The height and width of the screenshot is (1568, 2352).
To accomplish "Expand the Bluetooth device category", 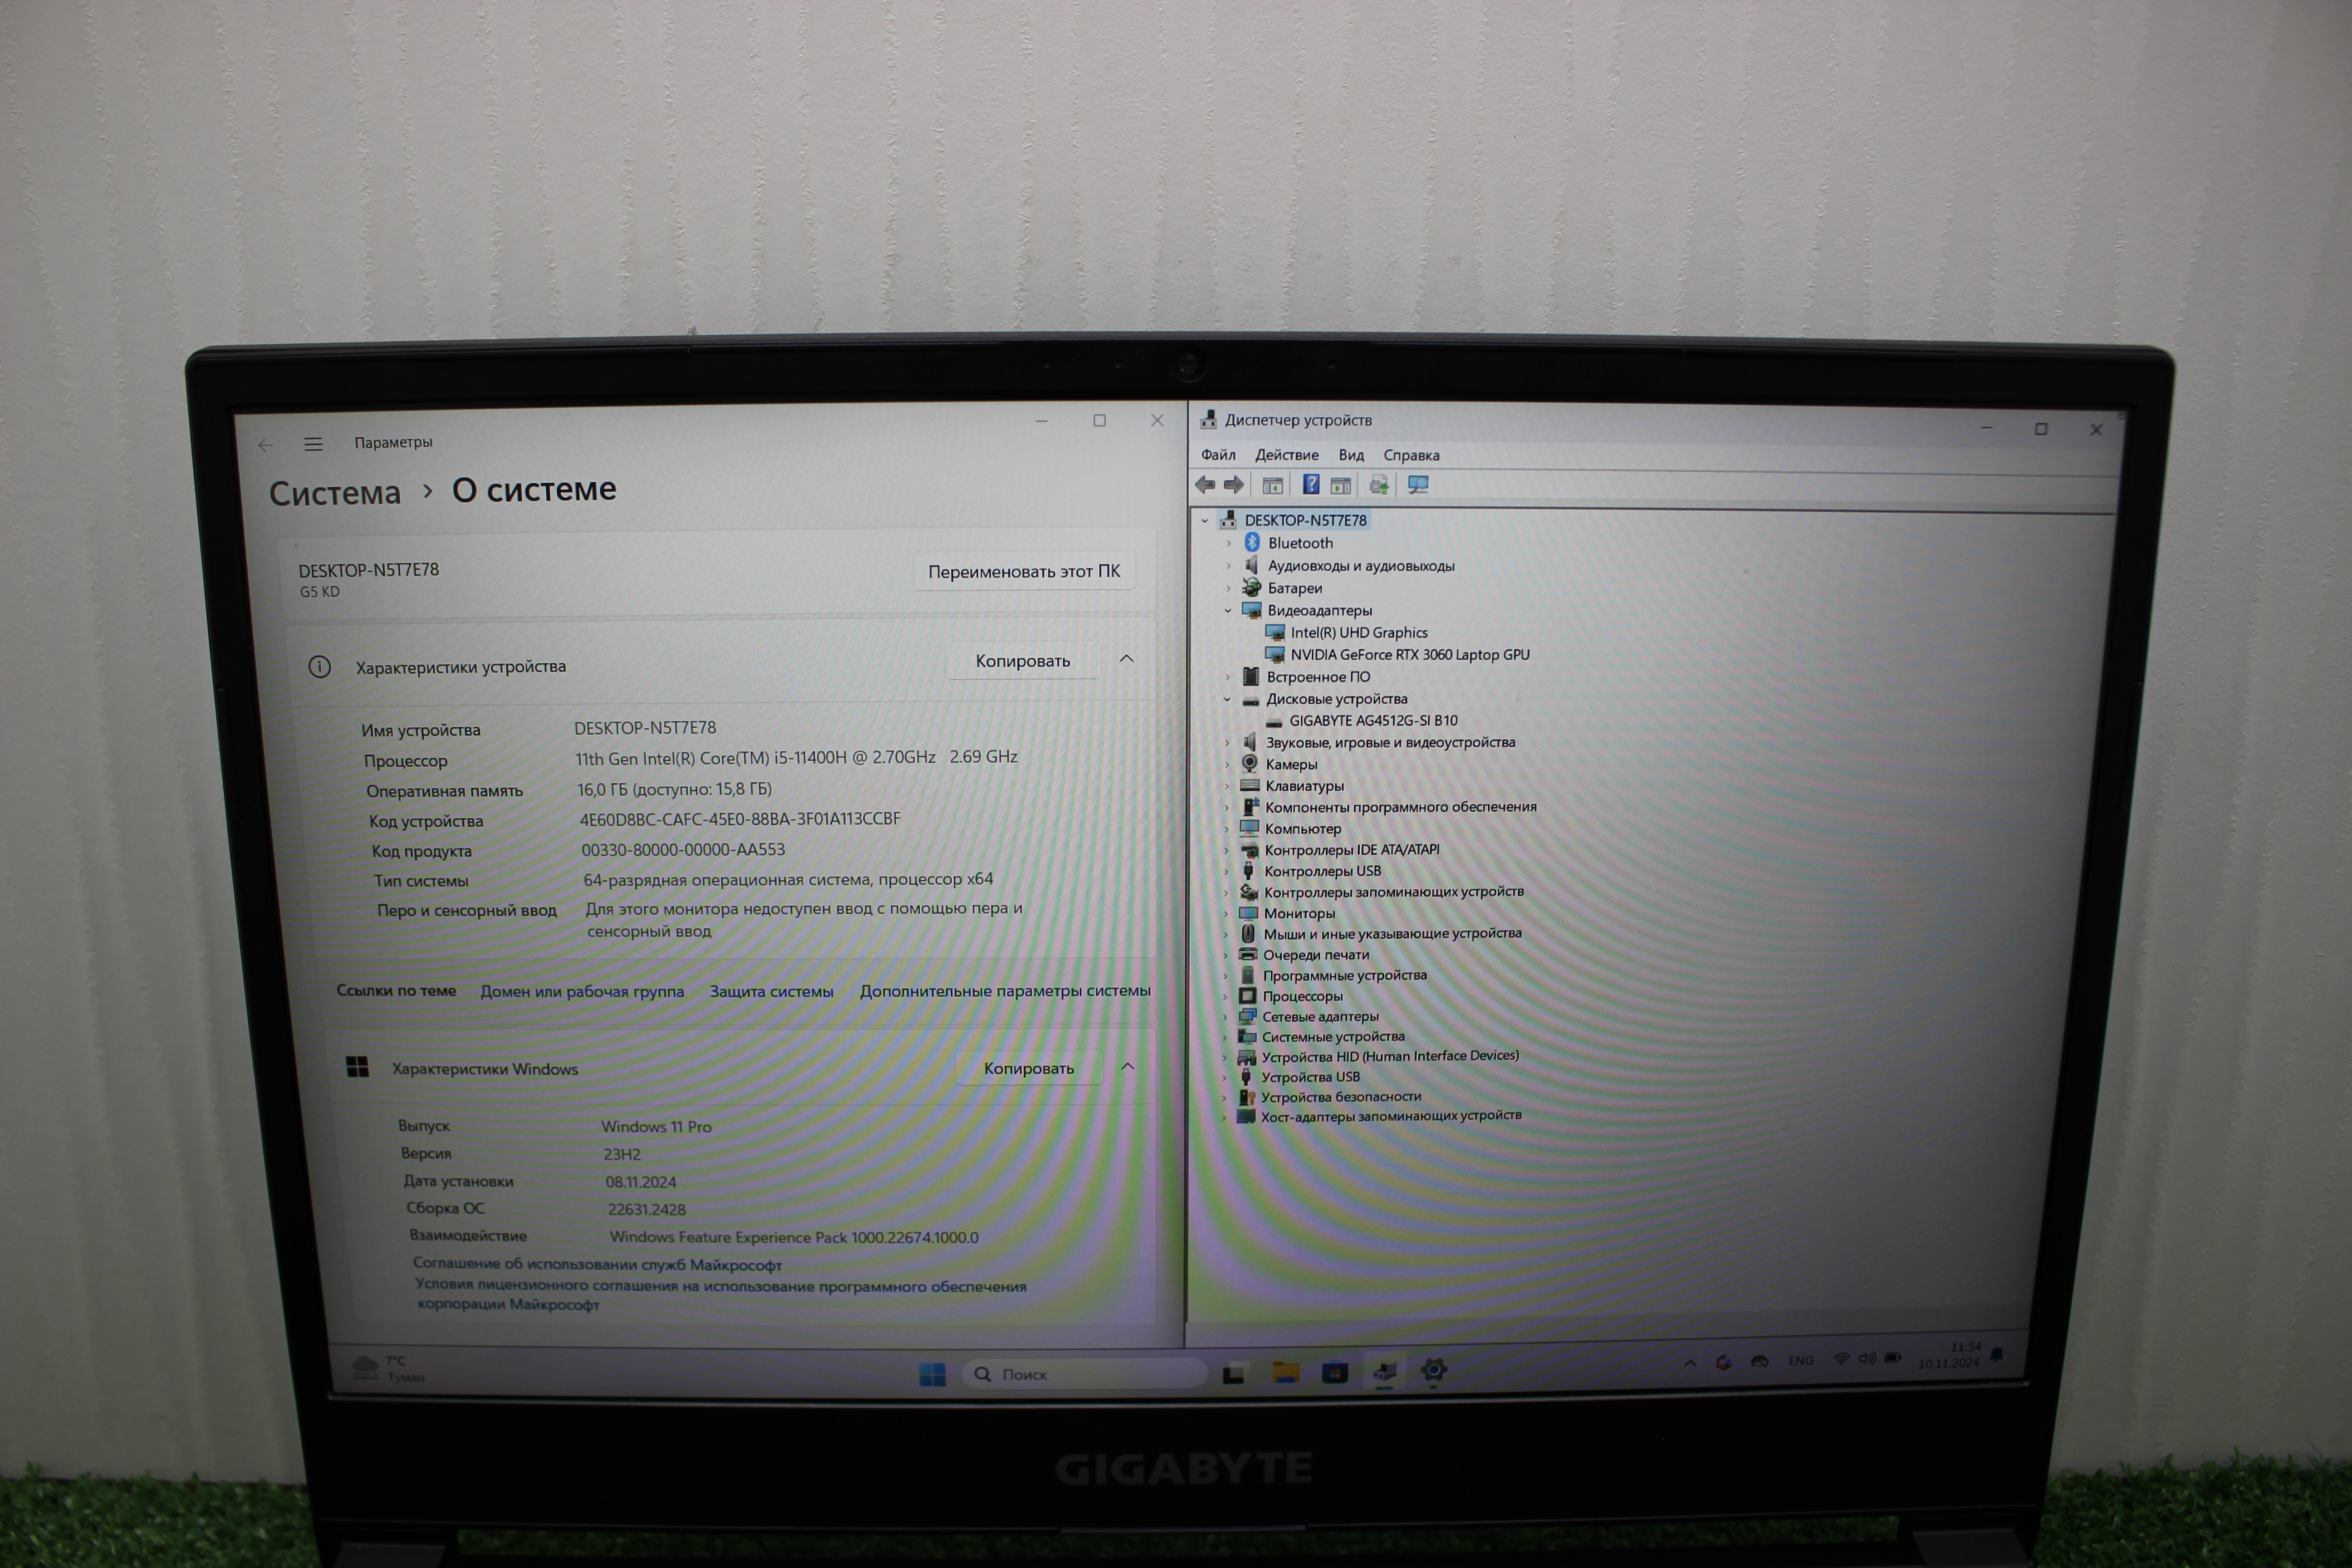I will tap(1229, 543).
